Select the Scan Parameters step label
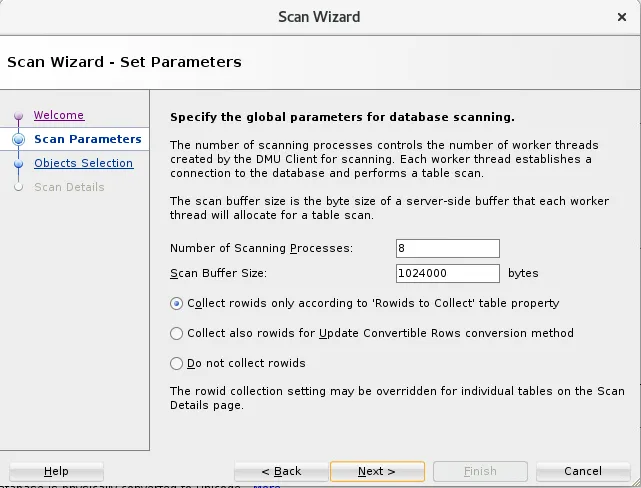Screen dimensions: 641x488 pos(88,140)
